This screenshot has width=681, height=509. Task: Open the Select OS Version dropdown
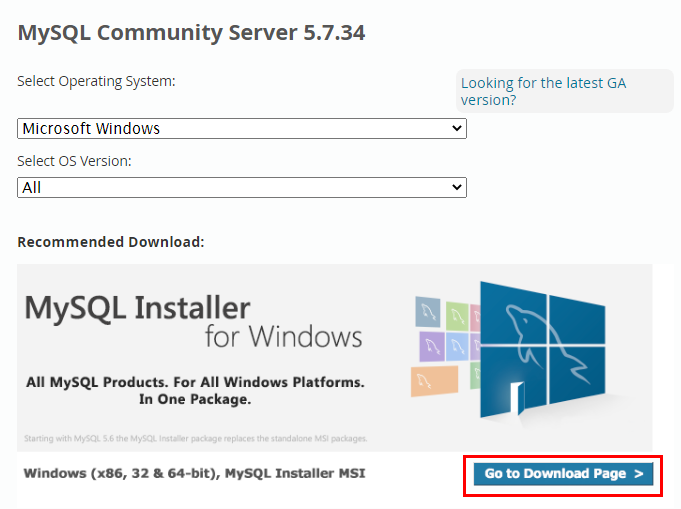coord(242,188)
